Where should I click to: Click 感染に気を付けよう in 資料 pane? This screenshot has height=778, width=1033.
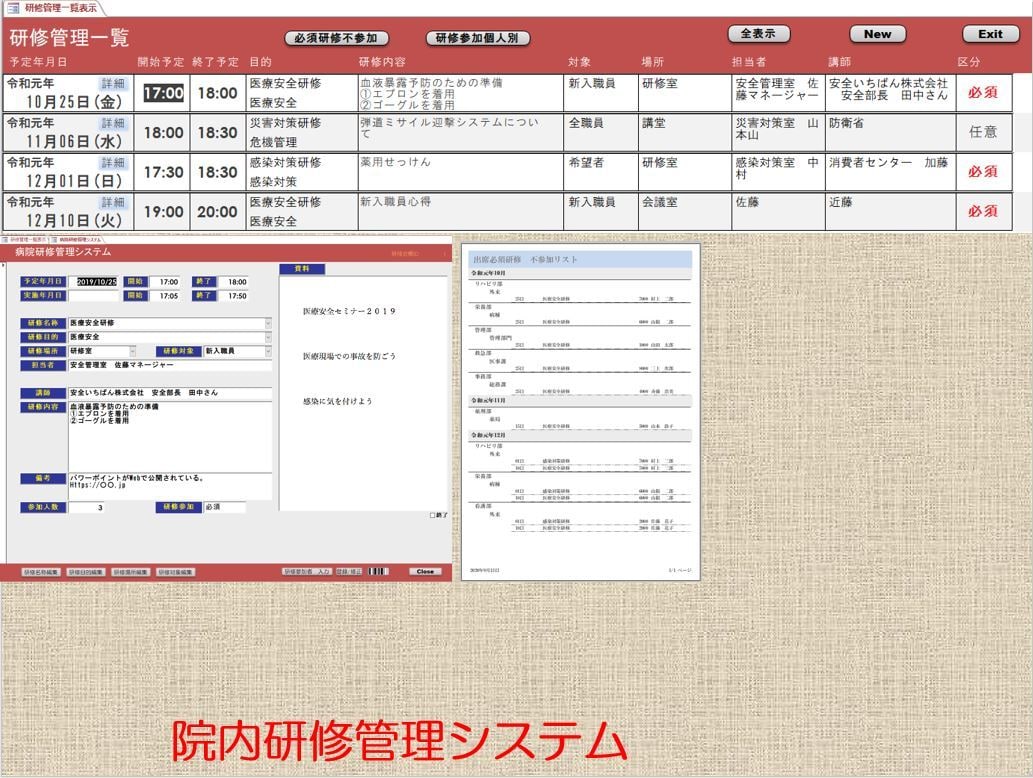tap(337, 401)
